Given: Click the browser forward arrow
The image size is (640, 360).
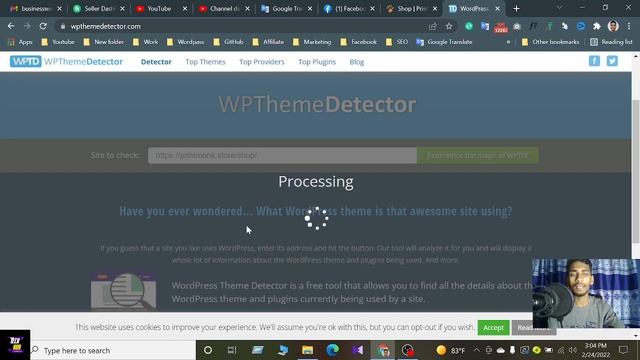Looking at the screenshot, I should [27, 26].
